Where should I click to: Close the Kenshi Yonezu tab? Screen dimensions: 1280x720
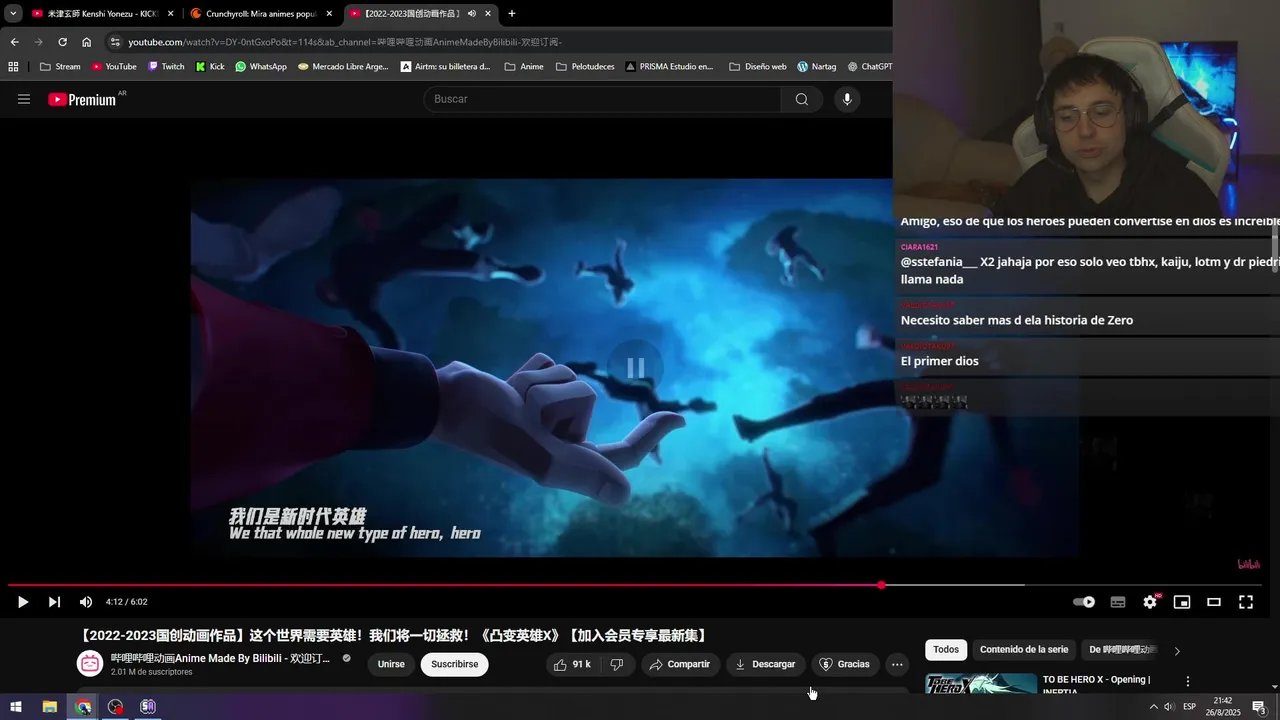pos(170,13)
